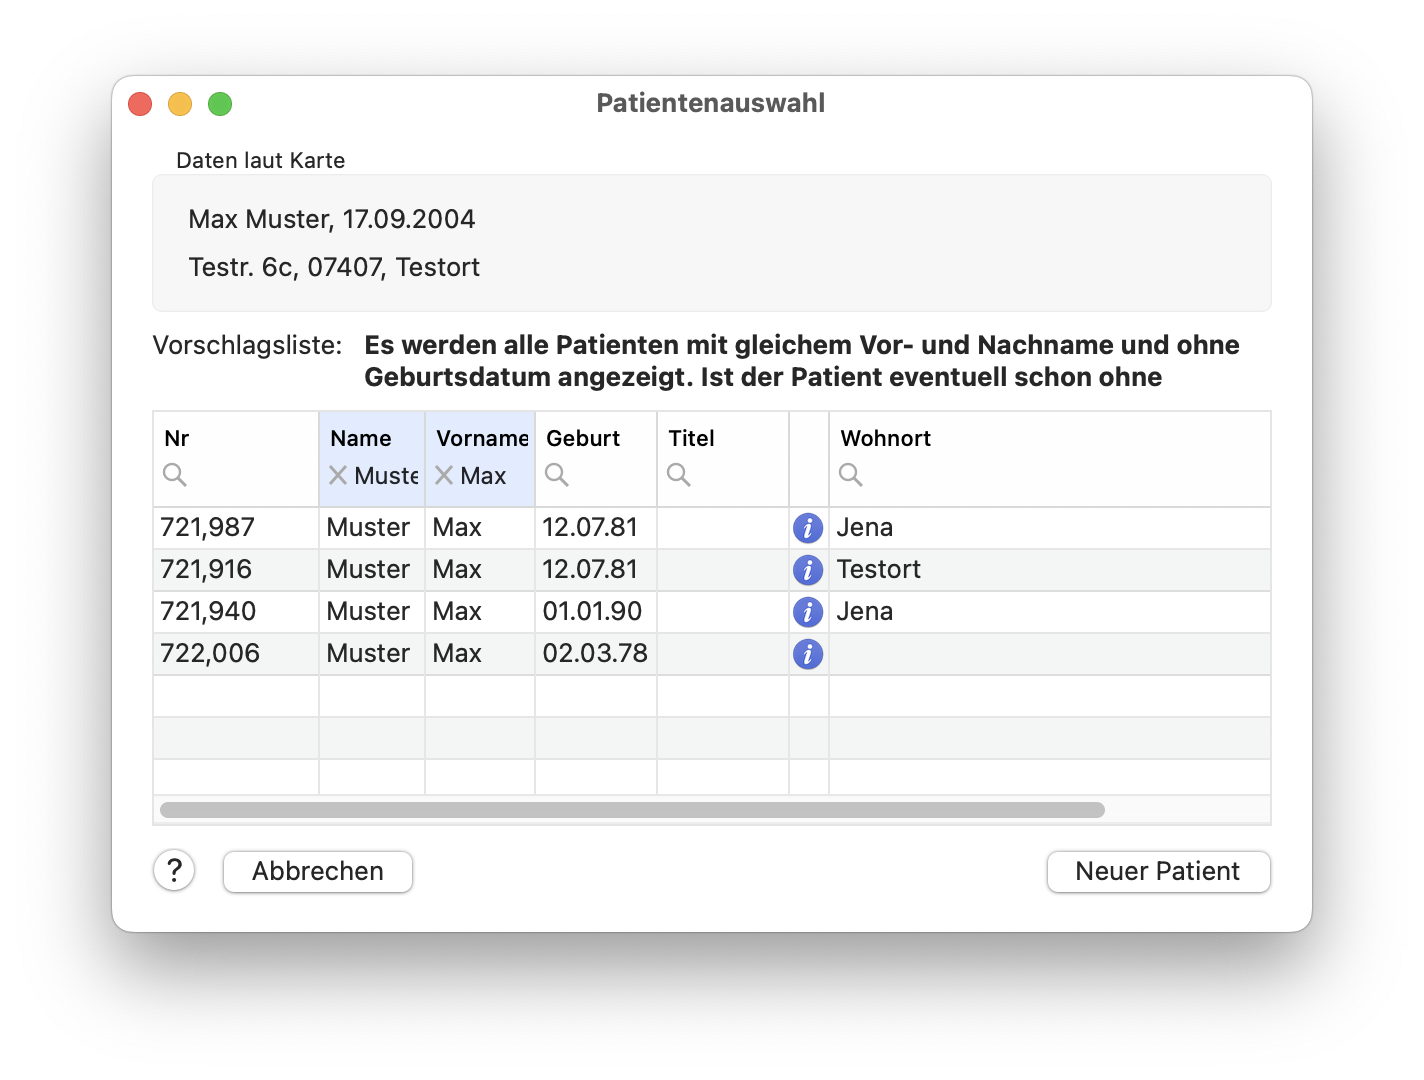Open info icon for patient 721,987
The image size is (1424, 1080).
coord(809,527)
